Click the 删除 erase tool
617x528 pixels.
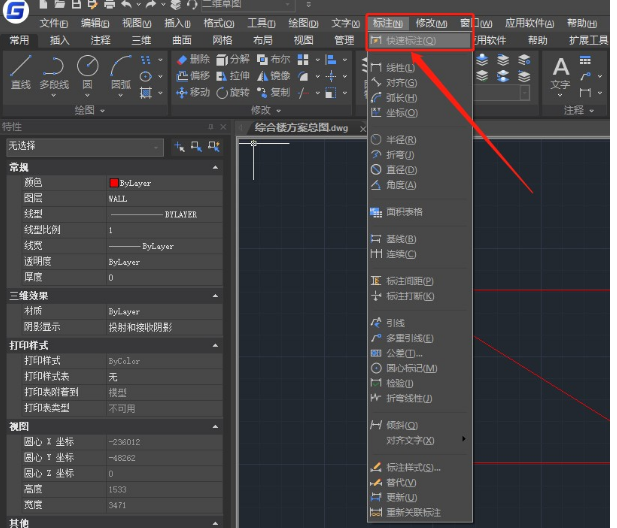coord(193,59)
